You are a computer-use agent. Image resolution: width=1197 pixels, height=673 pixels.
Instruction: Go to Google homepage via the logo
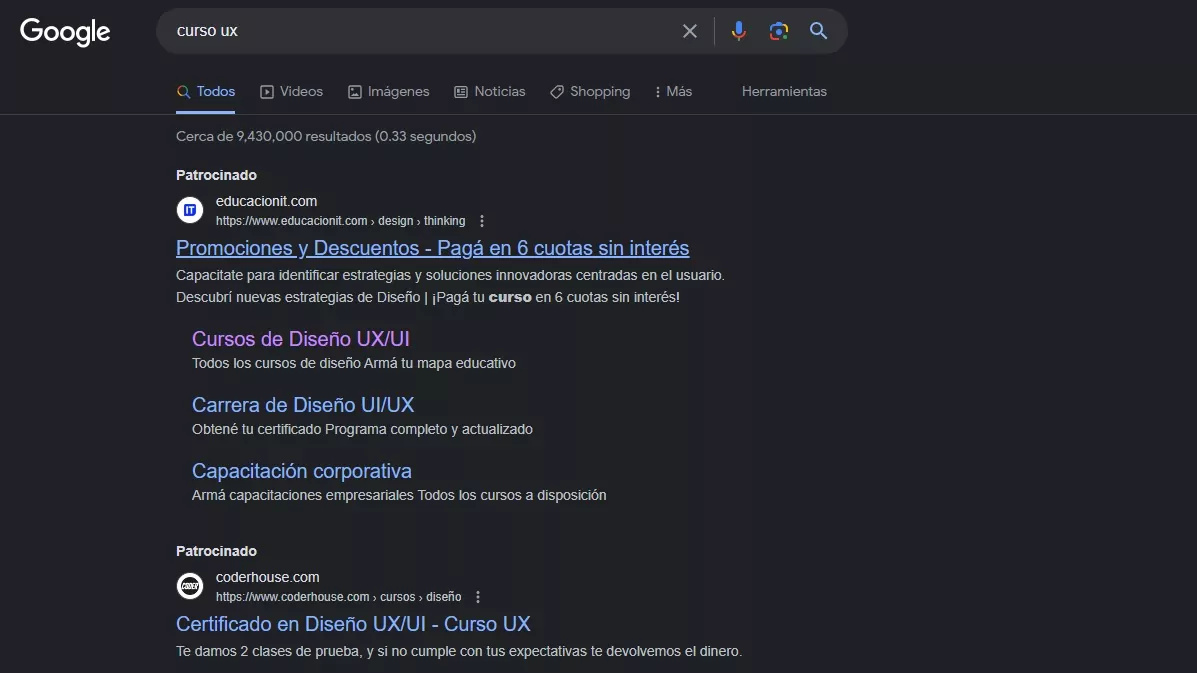pos(64,31)
